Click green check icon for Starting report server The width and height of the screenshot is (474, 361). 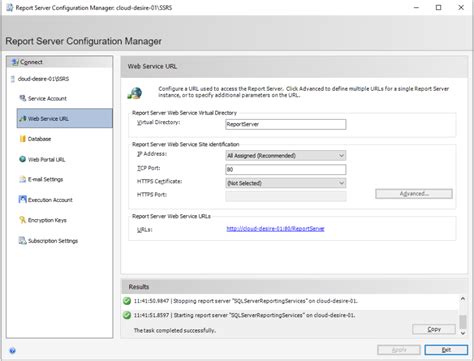pos(127,315)
